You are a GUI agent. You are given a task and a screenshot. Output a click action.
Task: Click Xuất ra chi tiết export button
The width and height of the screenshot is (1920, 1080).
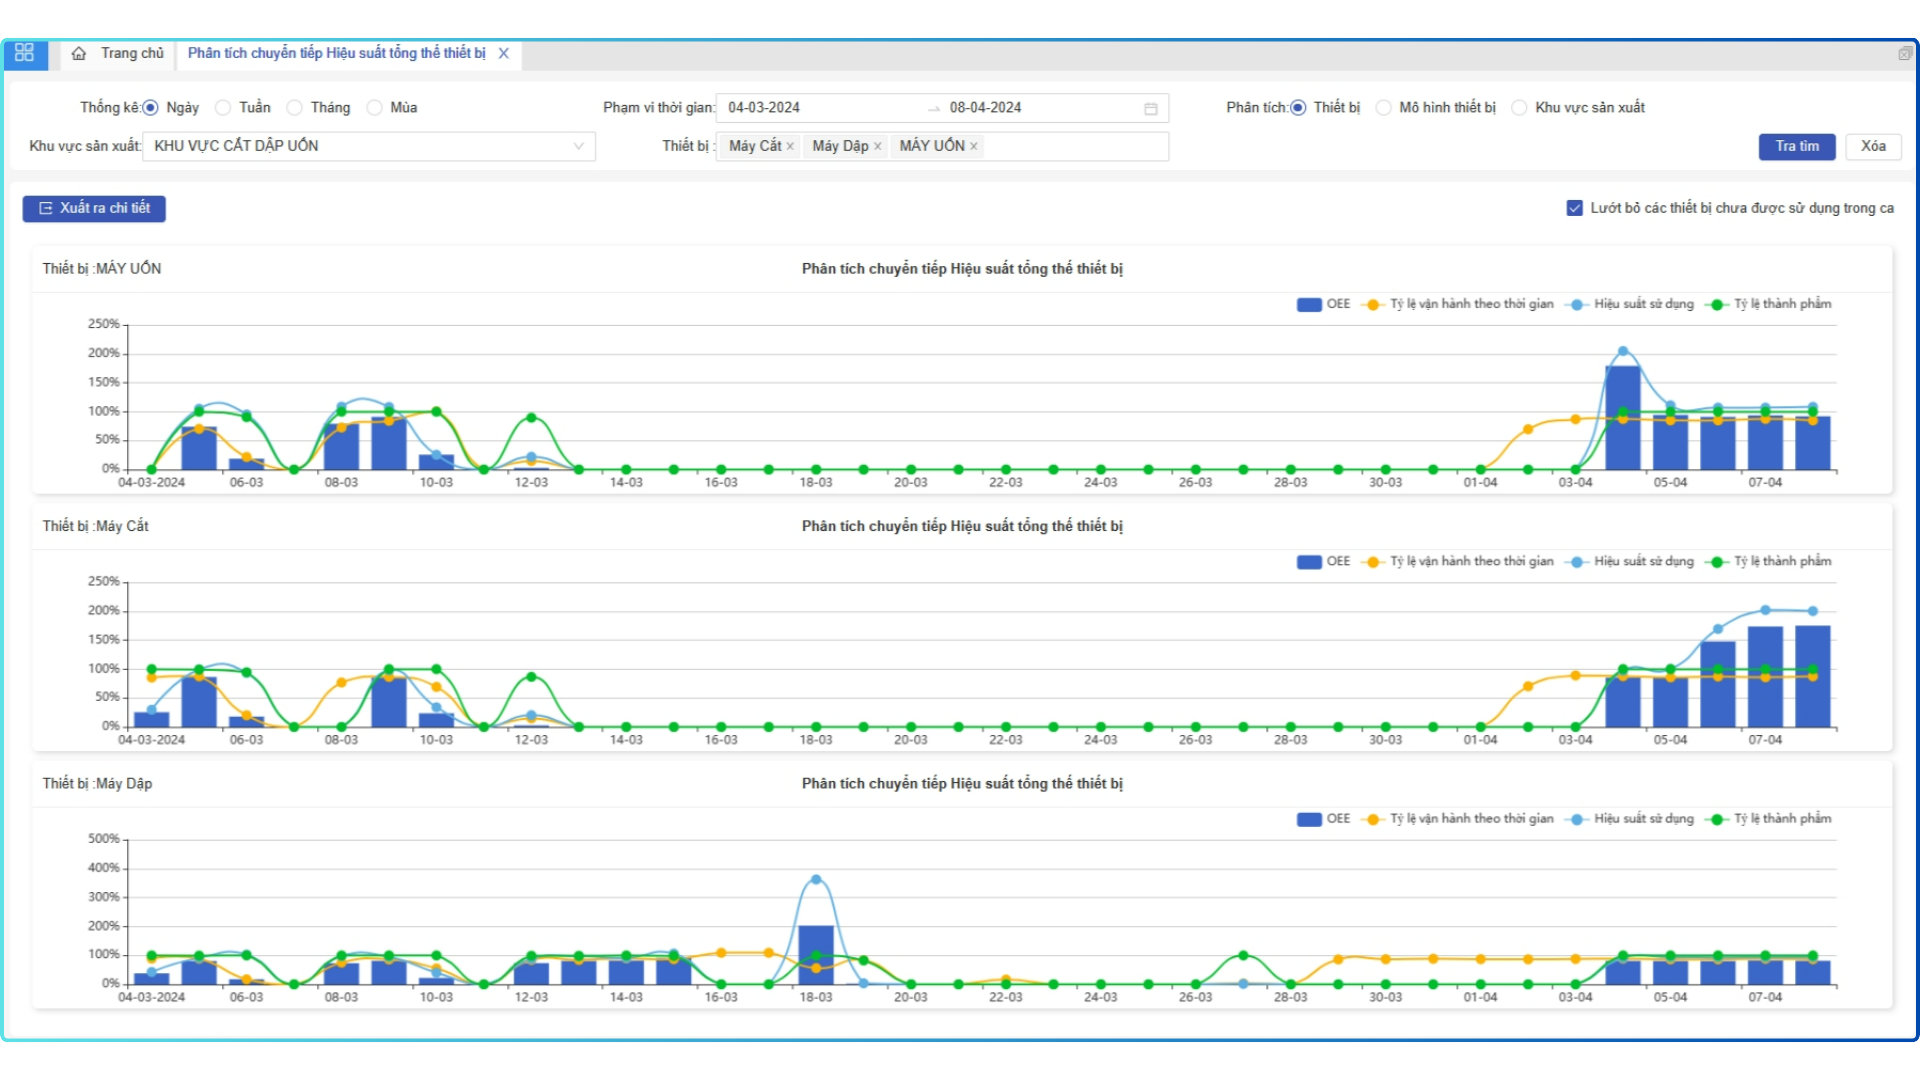tap(94, 208)
